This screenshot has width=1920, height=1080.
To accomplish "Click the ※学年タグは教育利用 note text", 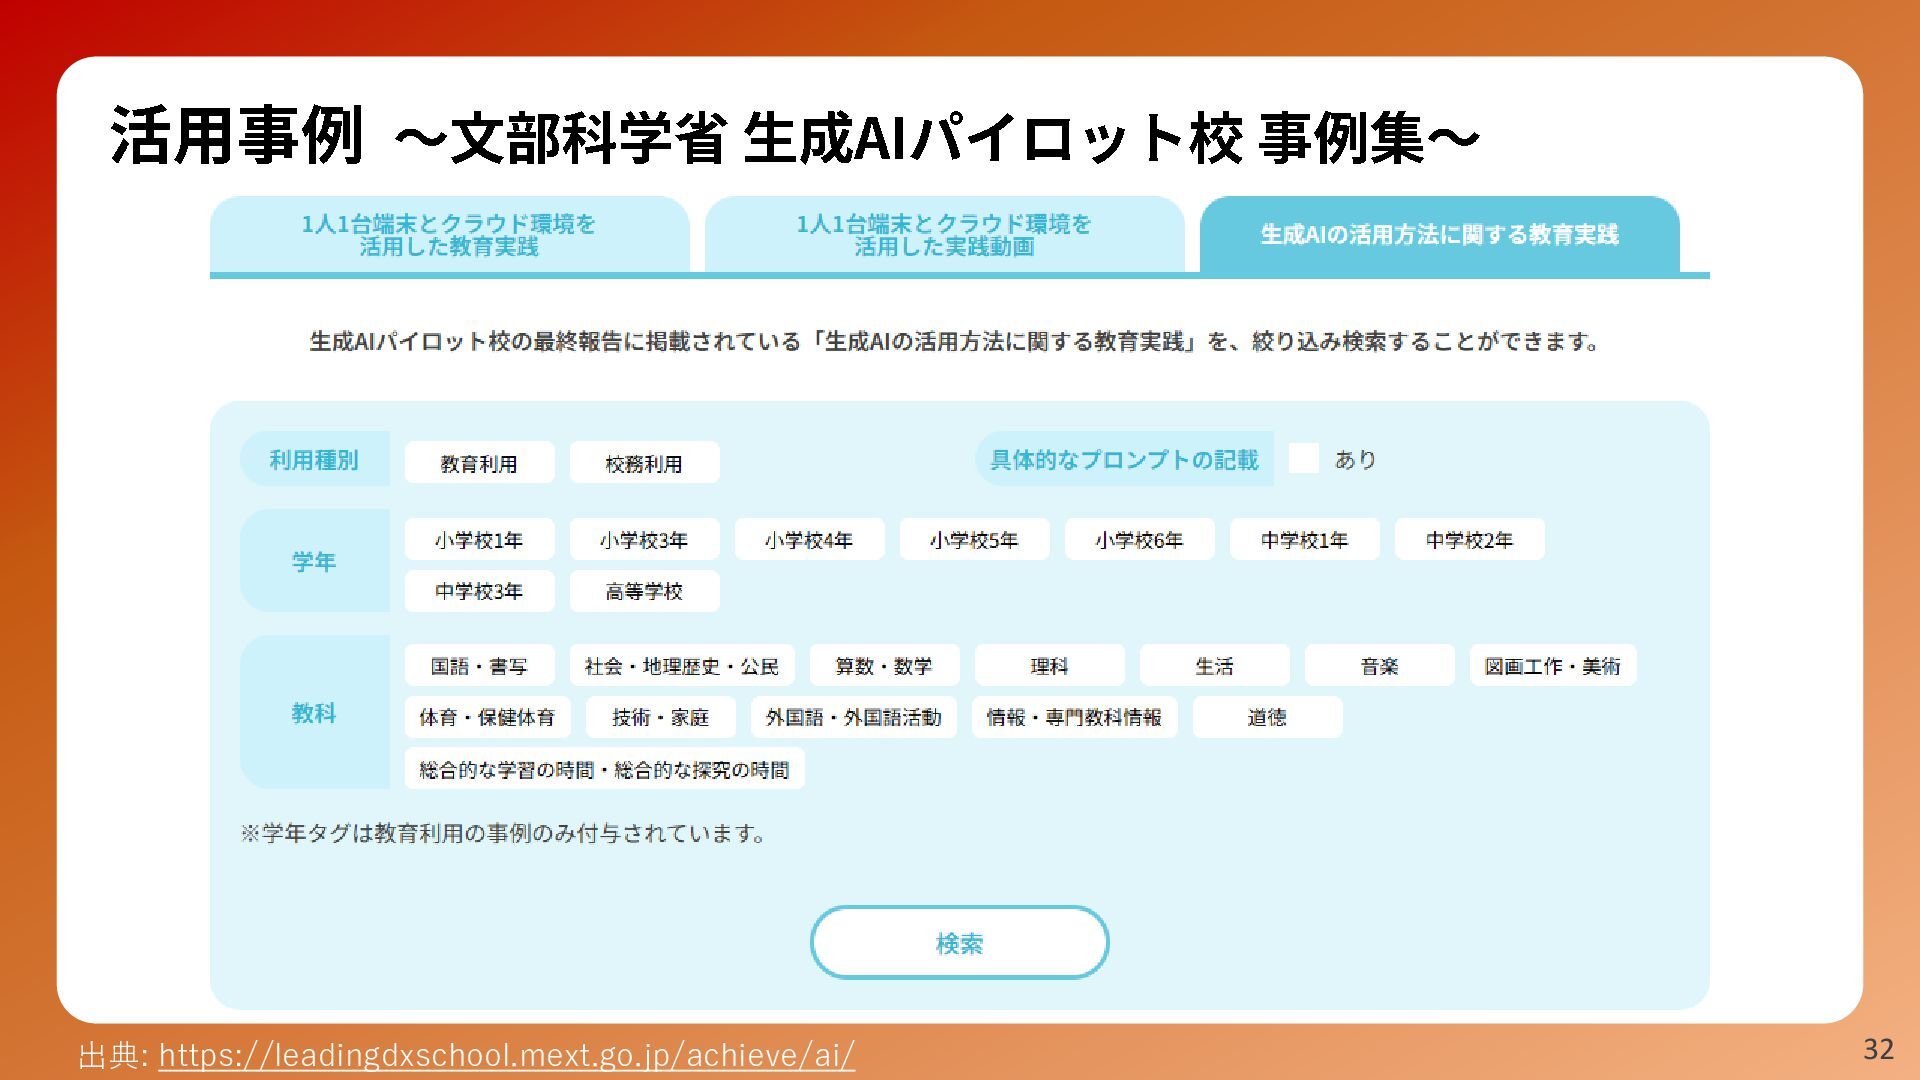I will 504,833.
